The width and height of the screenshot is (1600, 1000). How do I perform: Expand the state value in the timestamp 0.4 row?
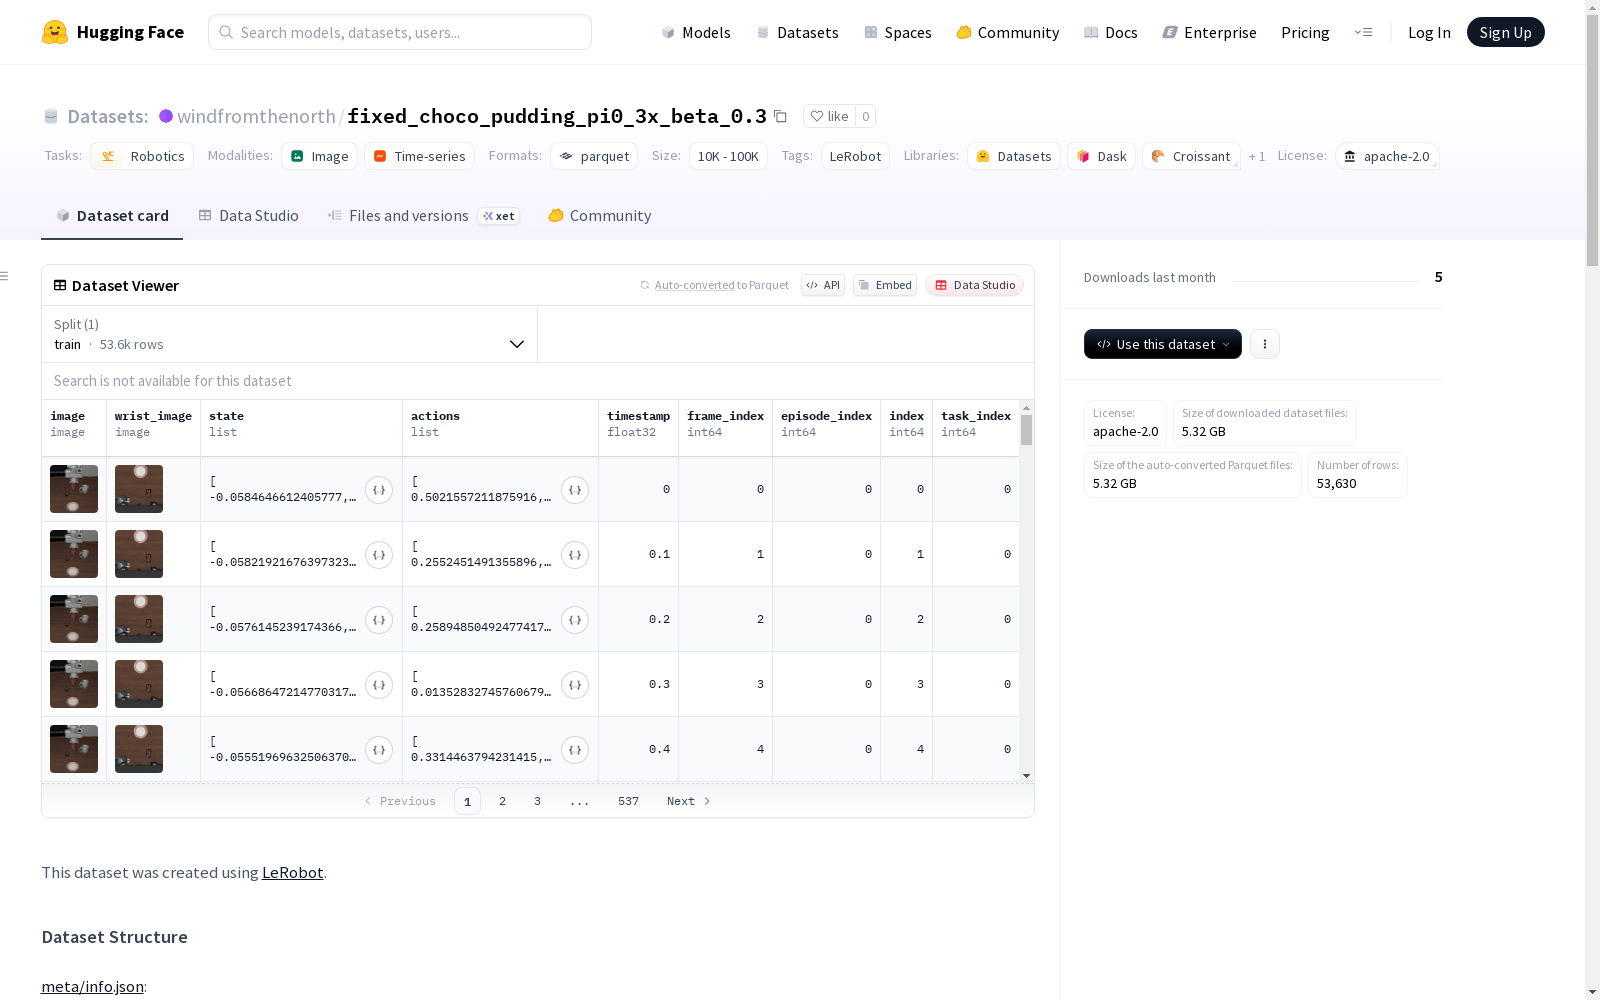379,750
